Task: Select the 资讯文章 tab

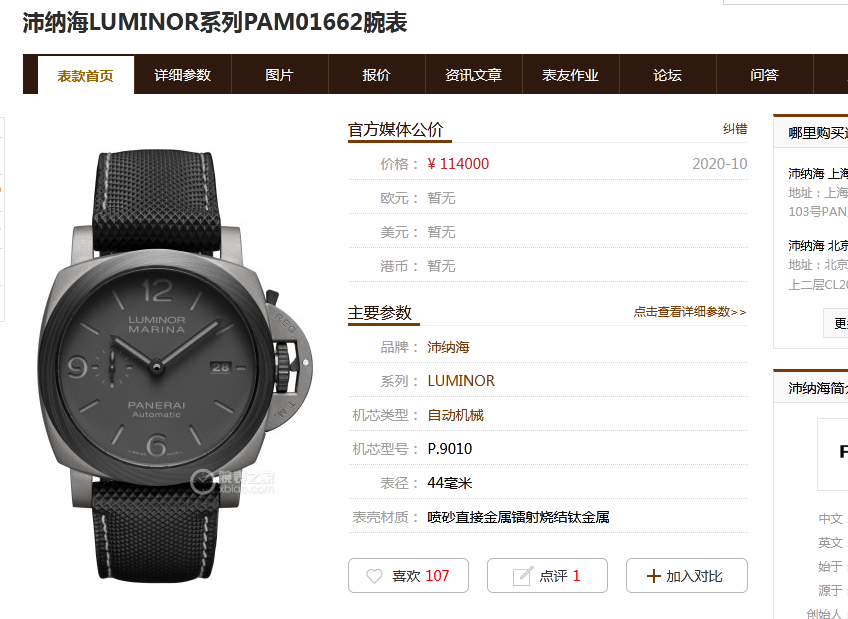Action: coord(474,75)
